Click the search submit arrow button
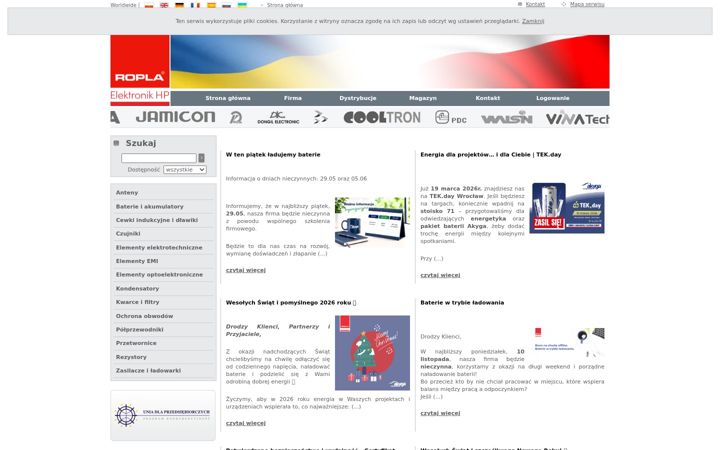Image resolution: width=720 pixels, height=450 pixels. pyautogui.click(x=201, y=158)
